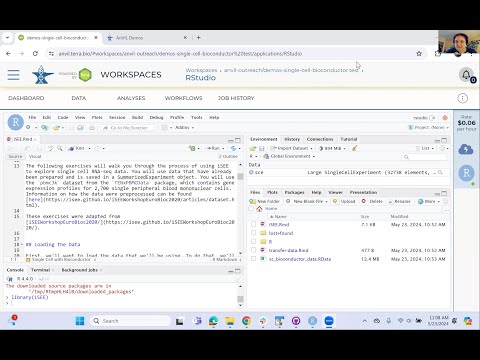Click the notifications bell icon
Screen dimensions: 480x360
pos(466,75)
